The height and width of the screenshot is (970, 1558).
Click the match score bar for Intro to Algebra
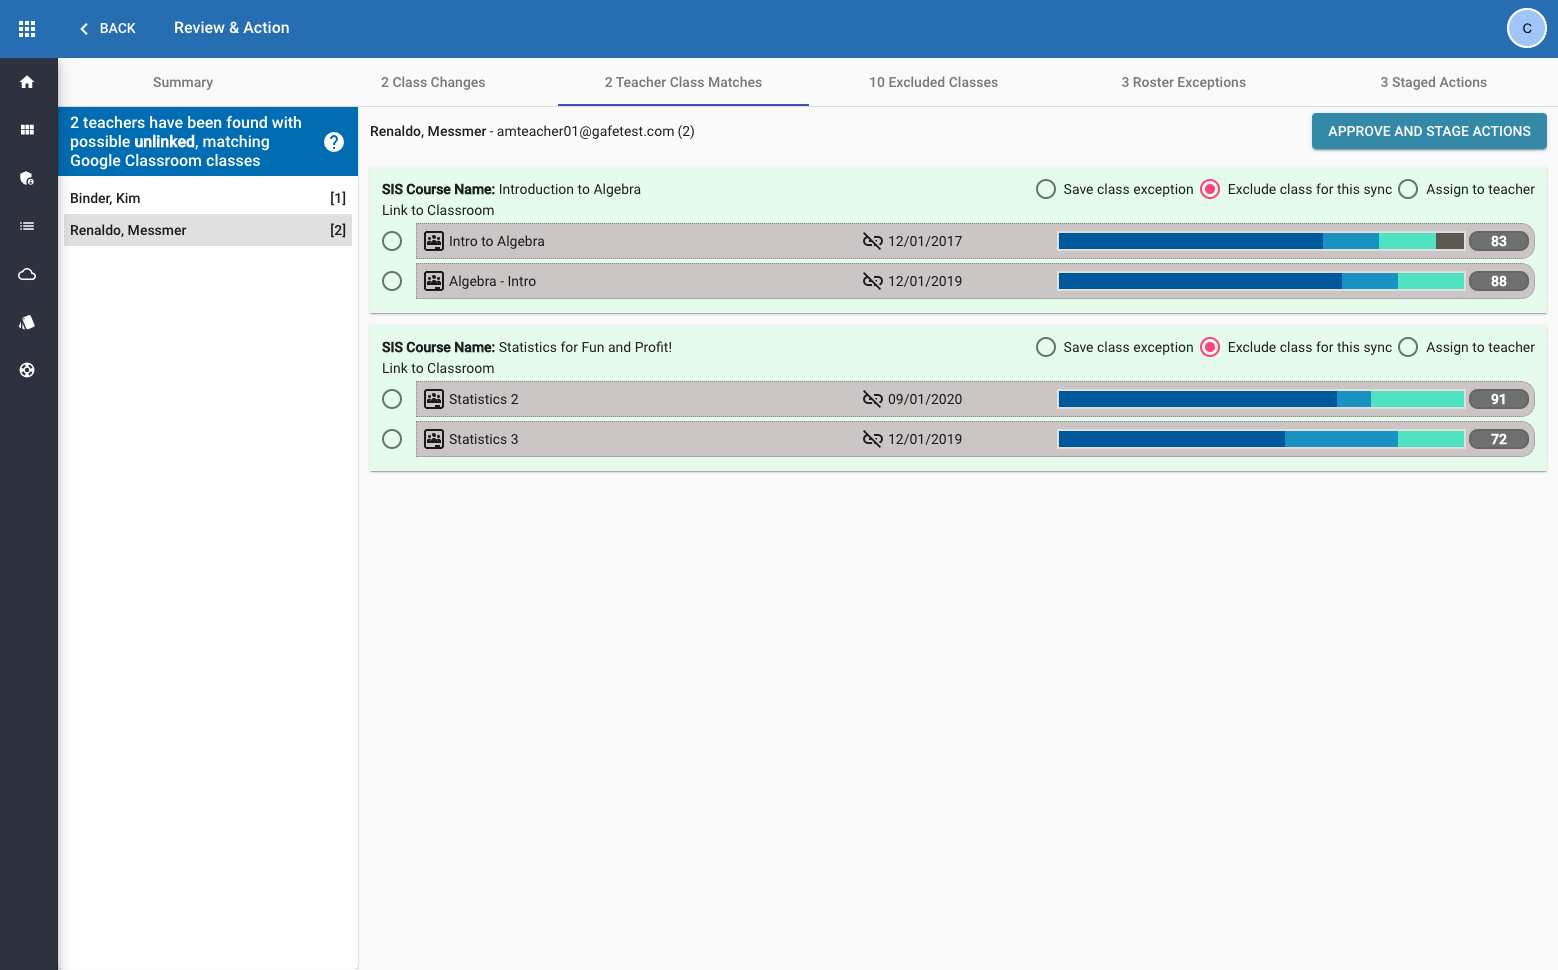[1260, 241]
